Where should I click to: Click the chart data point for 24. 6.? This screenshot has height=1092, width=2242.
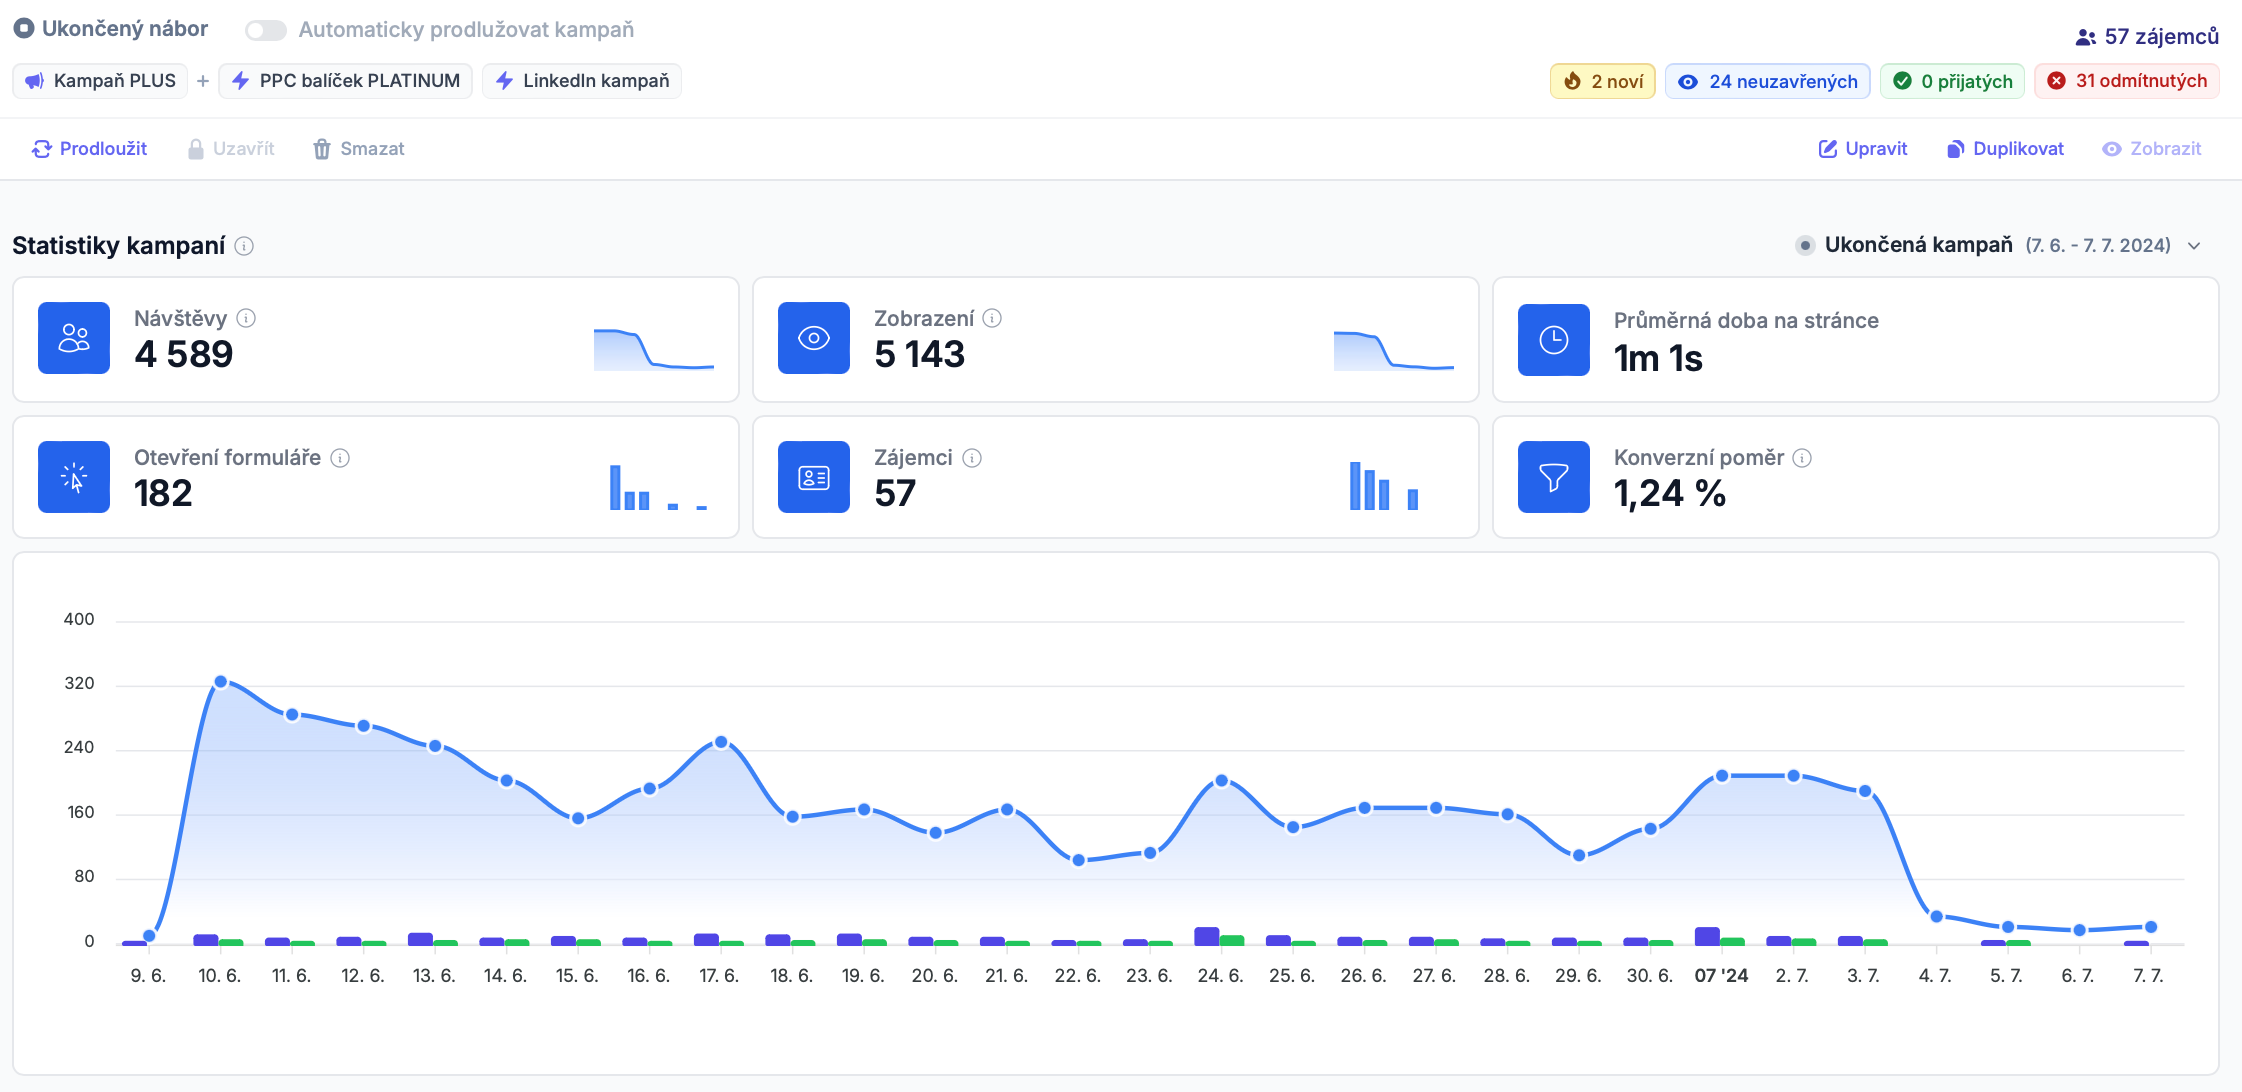1222,781
